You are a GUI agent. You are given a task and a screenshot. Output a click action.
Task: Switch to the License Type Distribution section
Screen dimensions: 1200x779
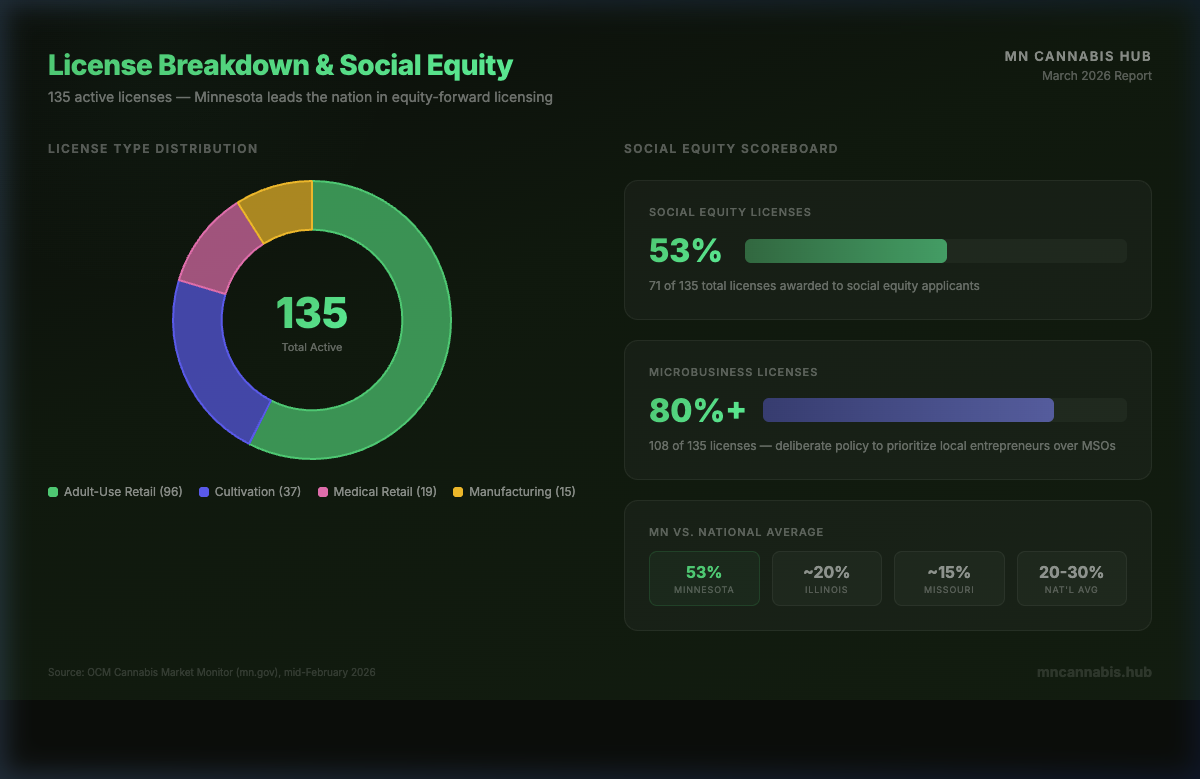[152, 148]
